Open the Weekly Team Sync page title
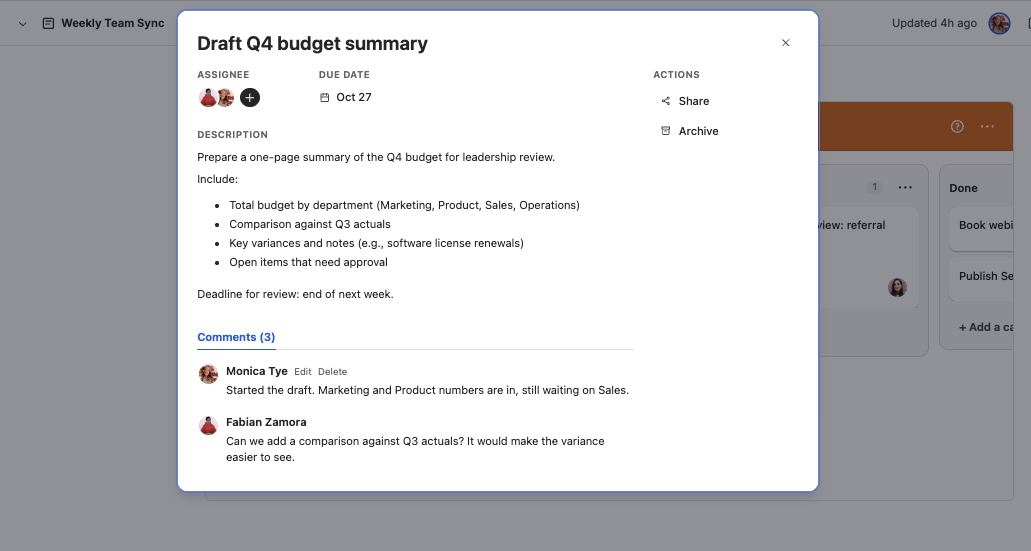This screenshot has width=1031, height=551. 112,23
